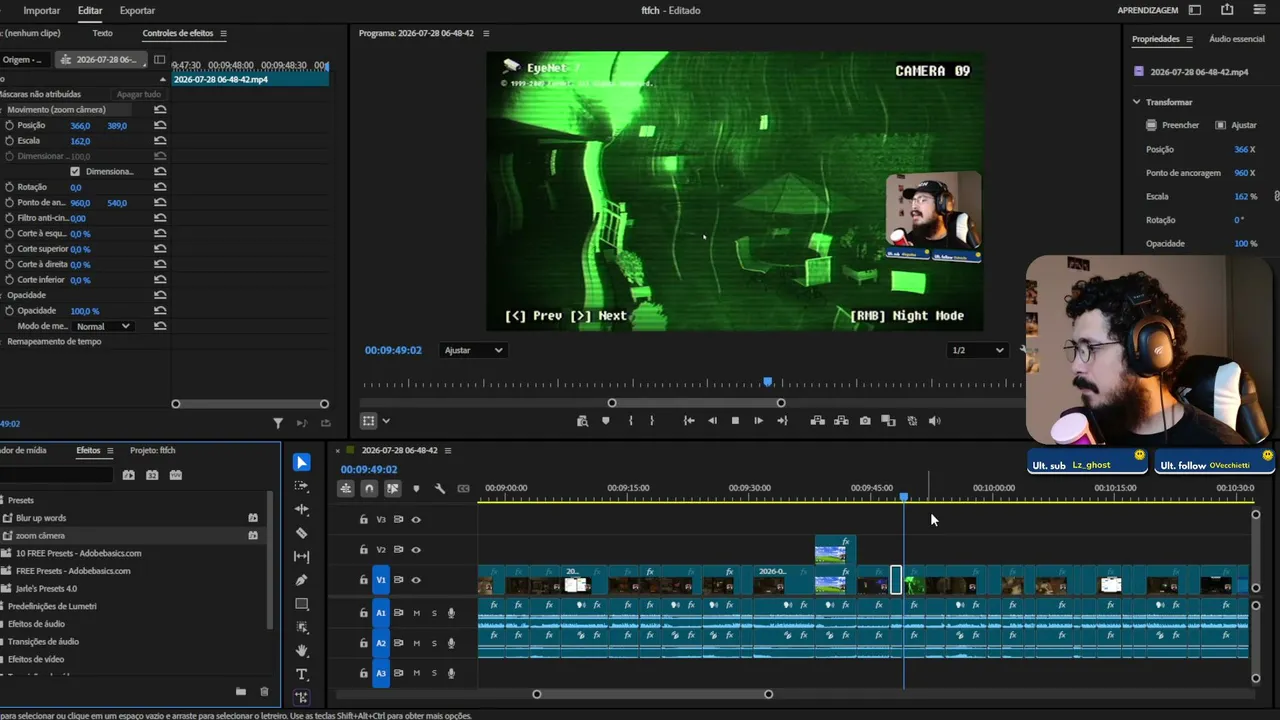Select the Razor tool
The width and height of the screenshot is (1280, 720).
click(302, 533)
